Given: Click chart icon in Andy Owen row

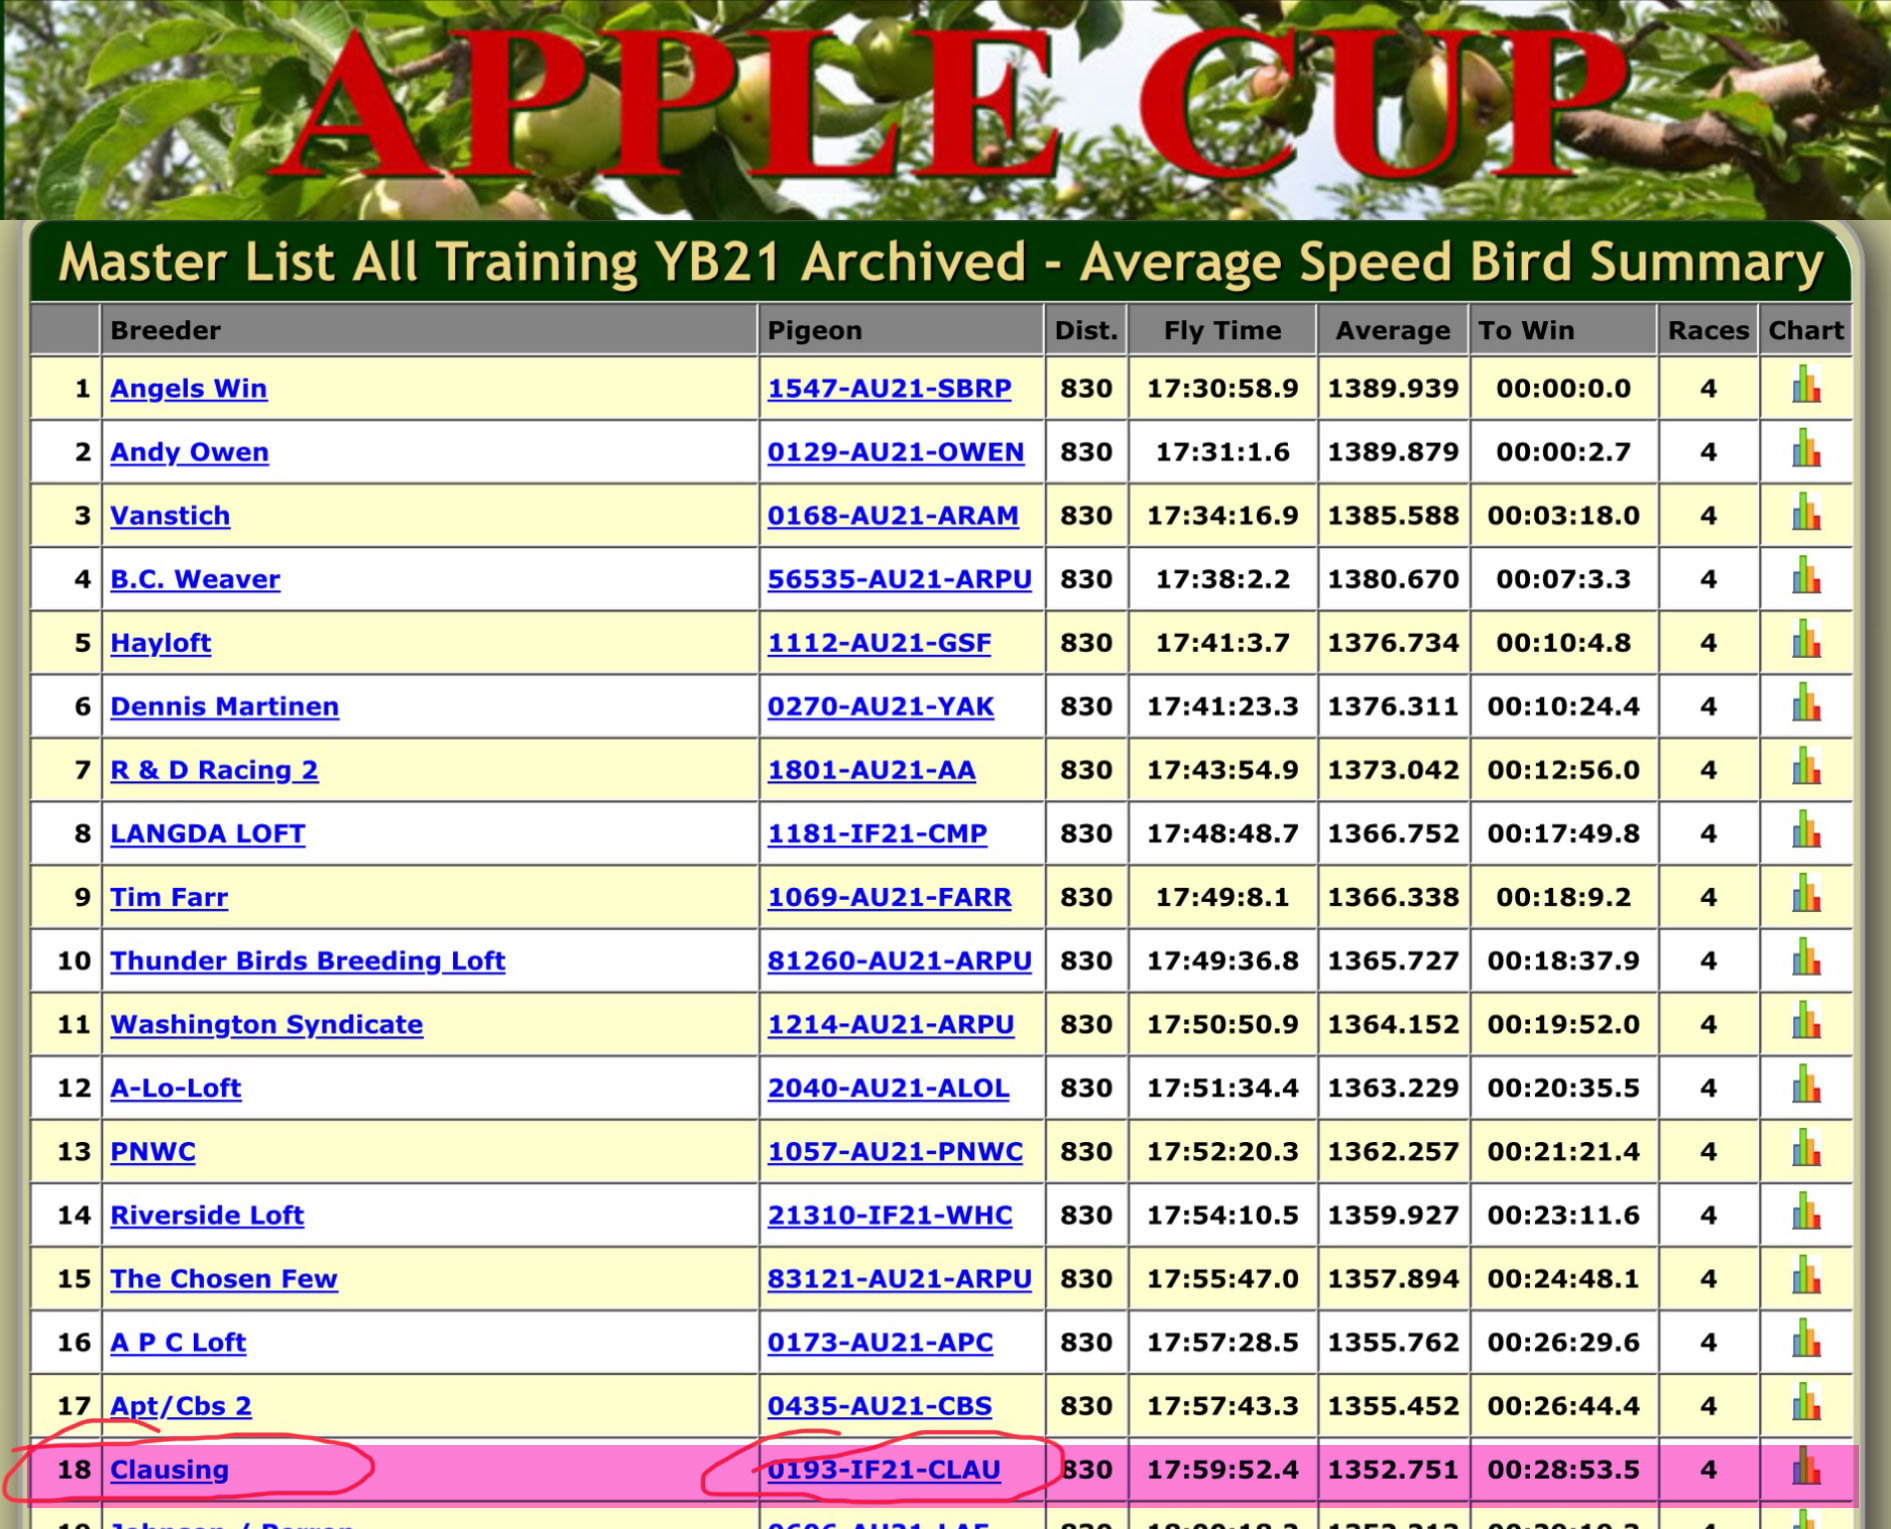Looking at the screenshot, I should pyautogui.click(x=1805, y=450).
